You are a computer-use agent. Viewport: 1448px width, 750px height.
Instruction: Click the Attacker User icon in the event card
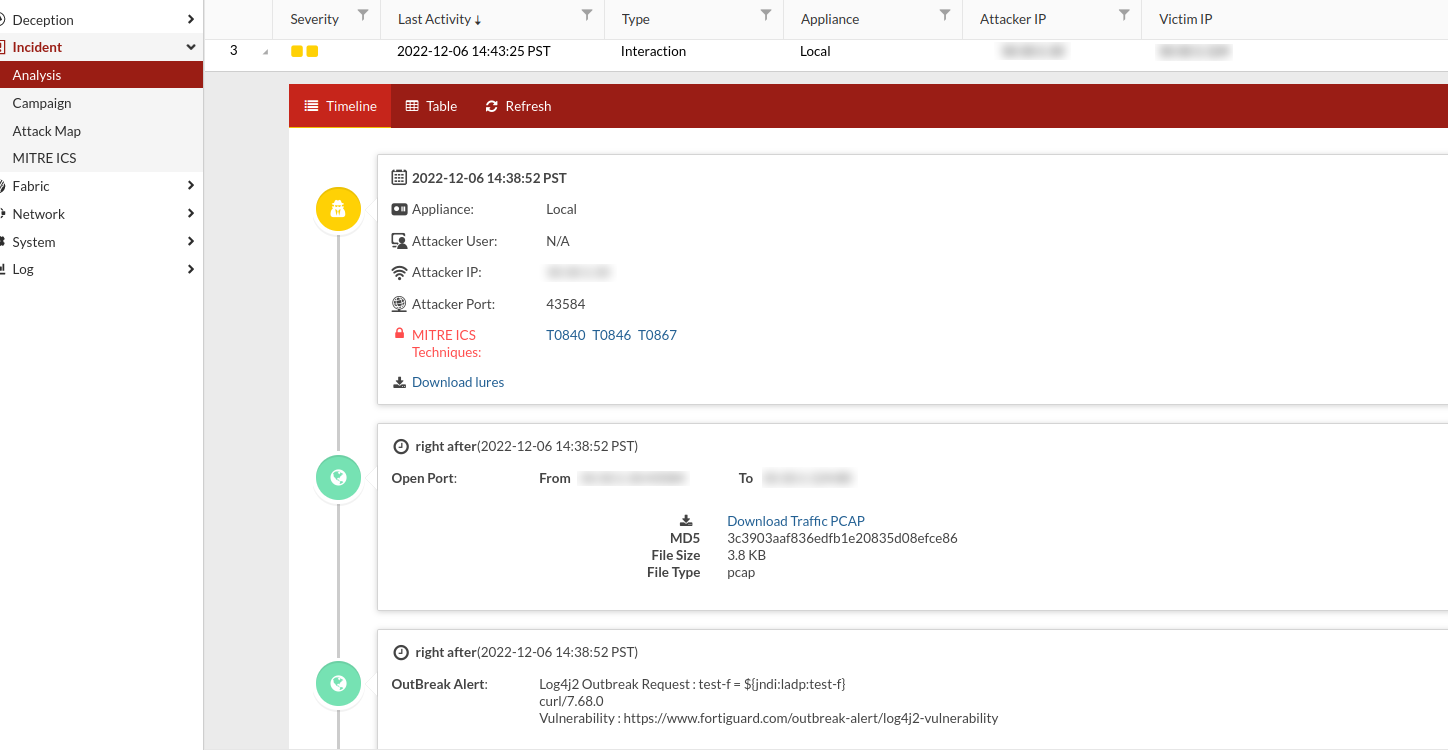(x=399, y=240)
